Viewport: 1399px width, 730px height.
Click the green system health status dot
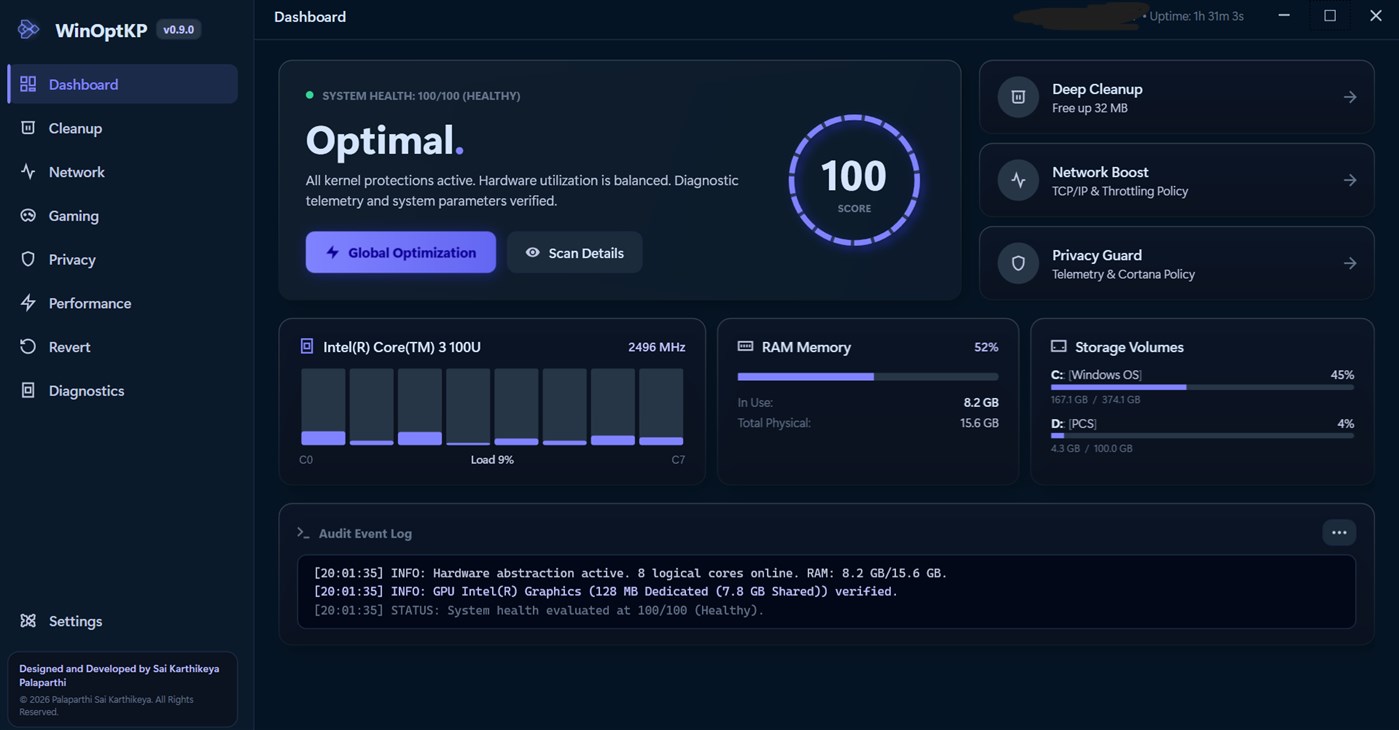coord(310,95)
